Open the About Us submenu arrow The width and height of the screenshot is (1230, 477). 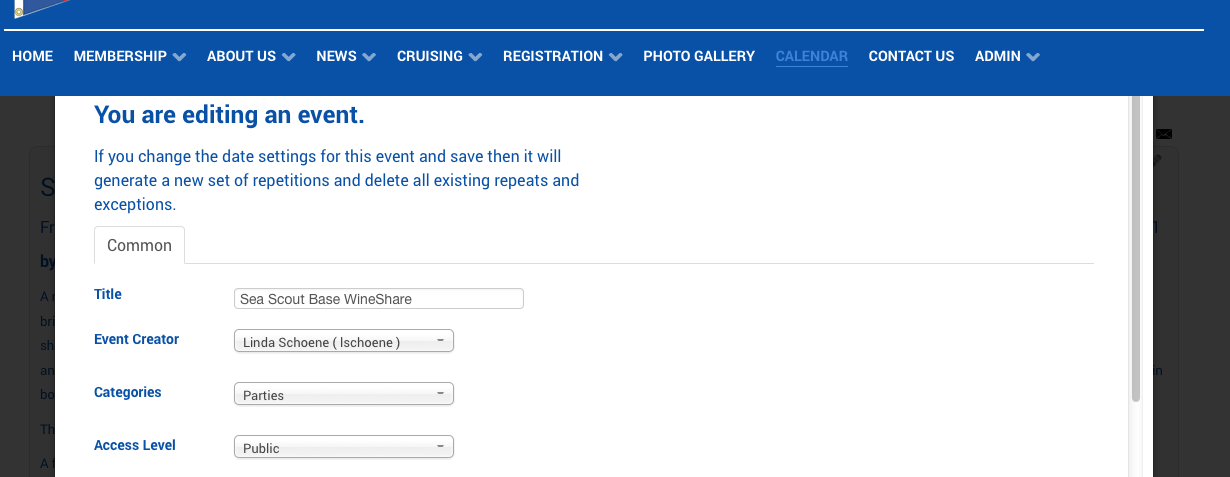pos(288,57)
